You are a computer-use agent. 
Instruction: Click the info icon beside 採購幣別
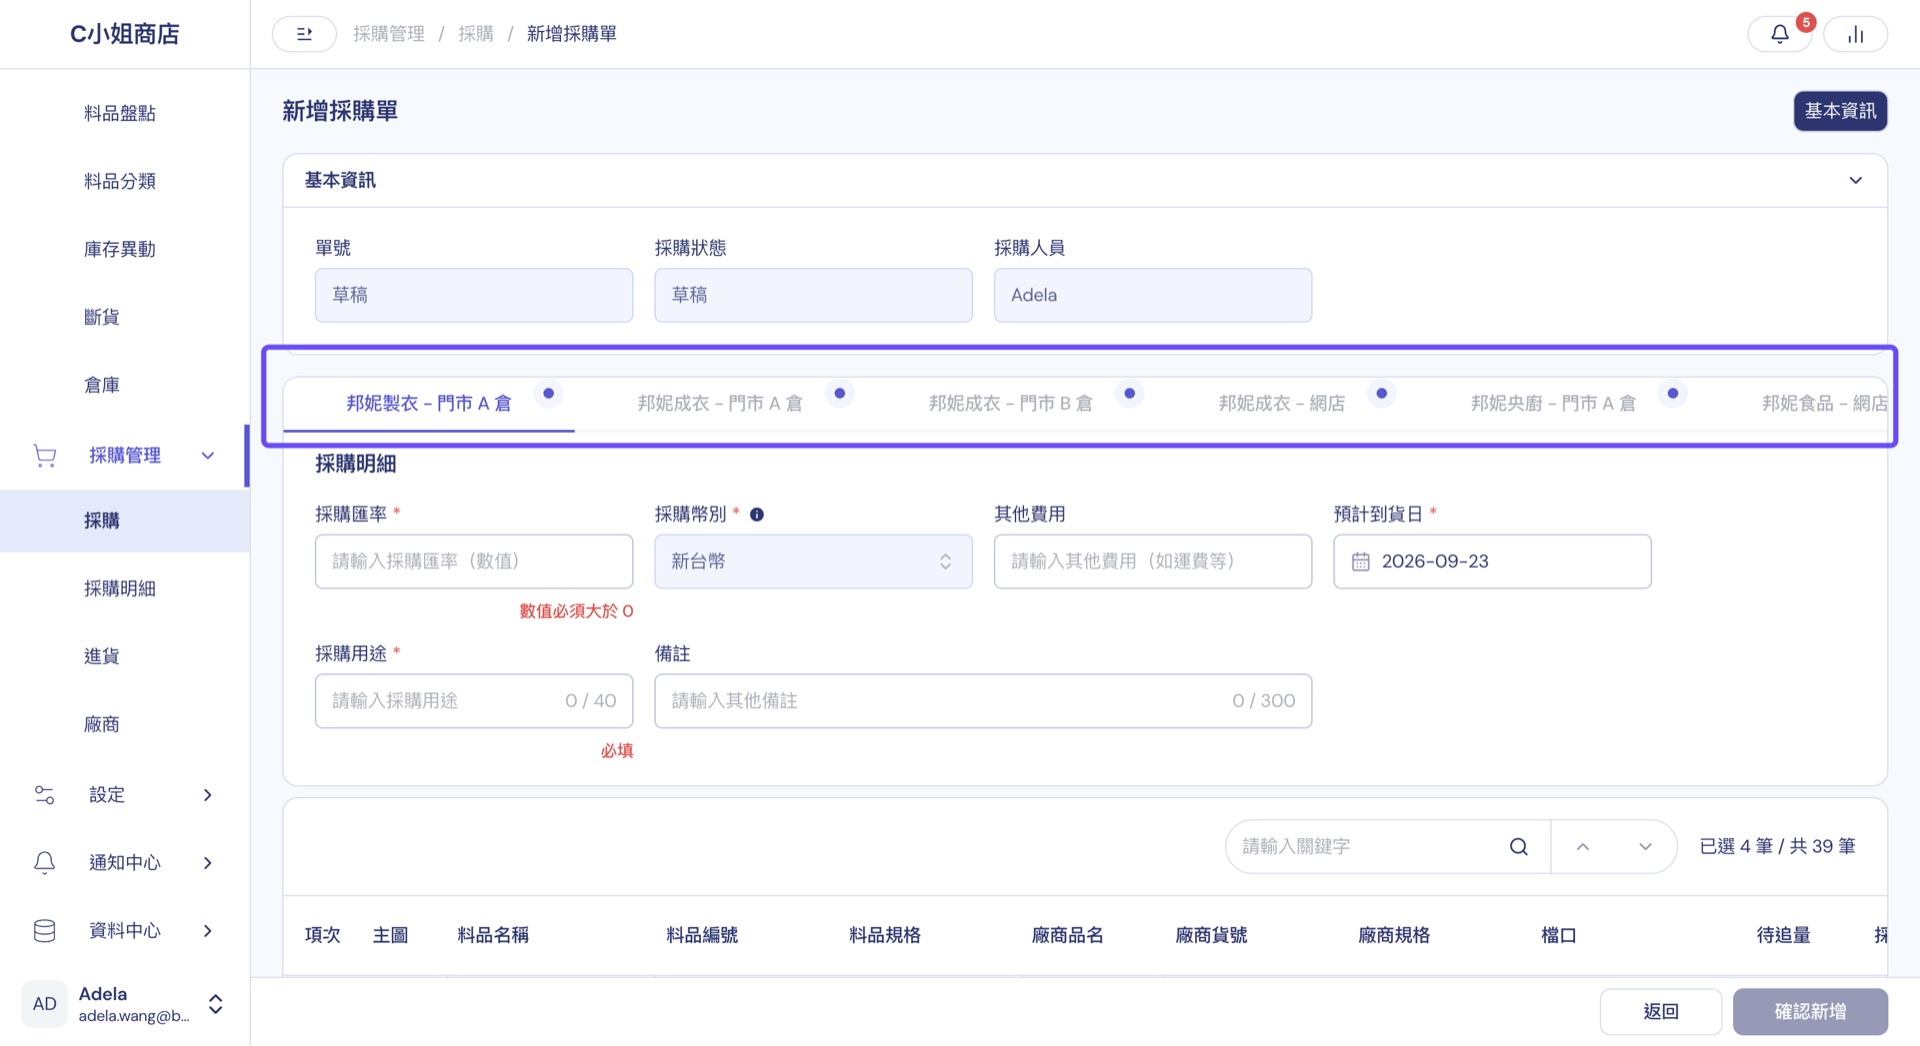coord(757,515)
